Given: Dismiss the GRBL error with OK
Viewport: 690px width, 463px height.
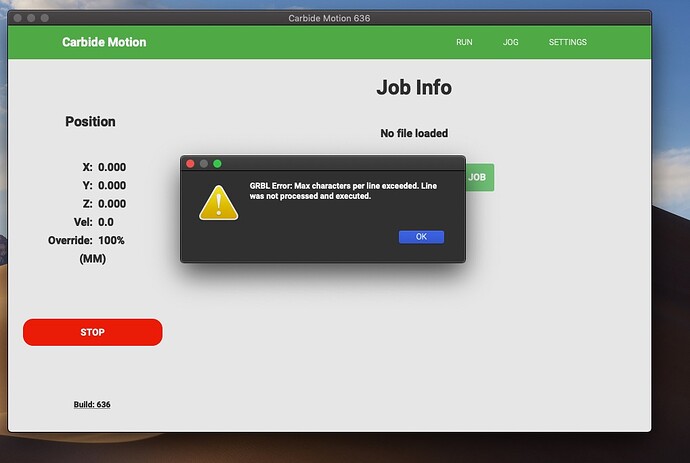Looking at the screenshot, I should pyautogui.click(x=421, y=237).
